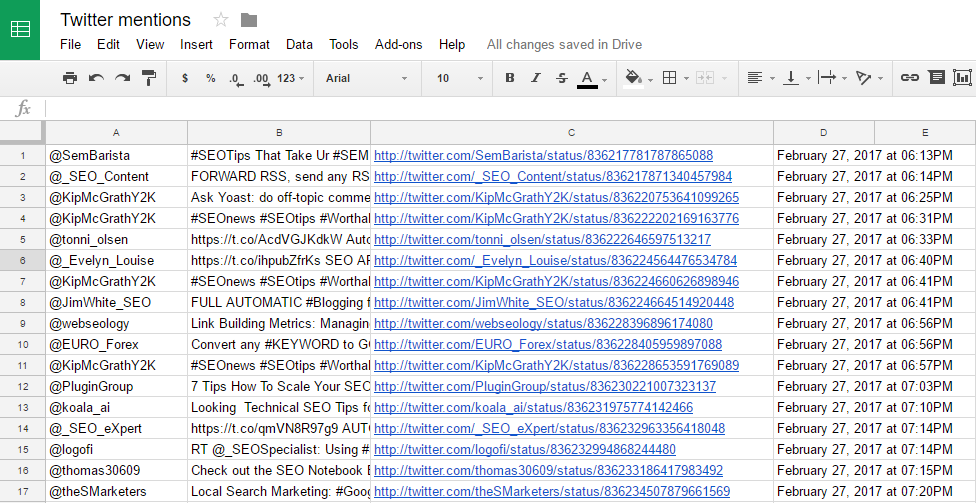Select cell 'Link Building Metrics: Managin'

coord(279,324)
